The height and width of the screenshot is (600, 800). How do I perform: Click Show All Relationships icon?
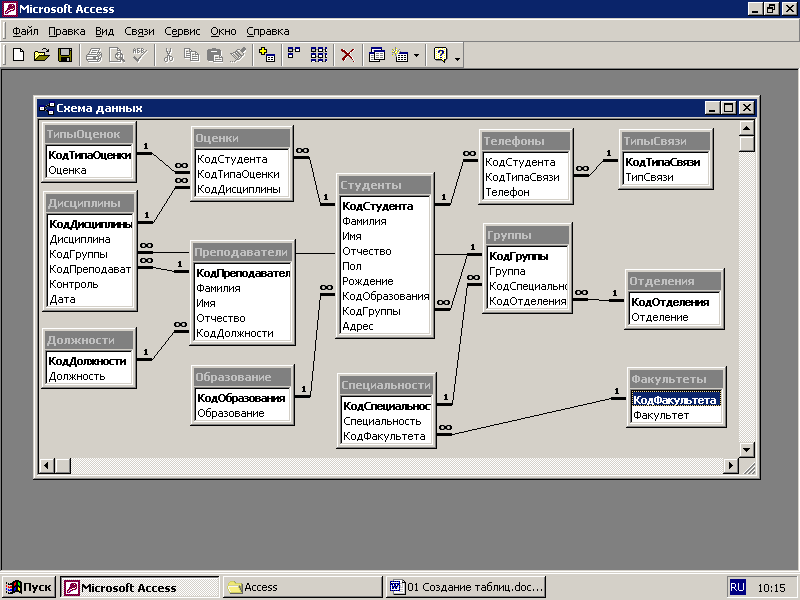(319, 55)
